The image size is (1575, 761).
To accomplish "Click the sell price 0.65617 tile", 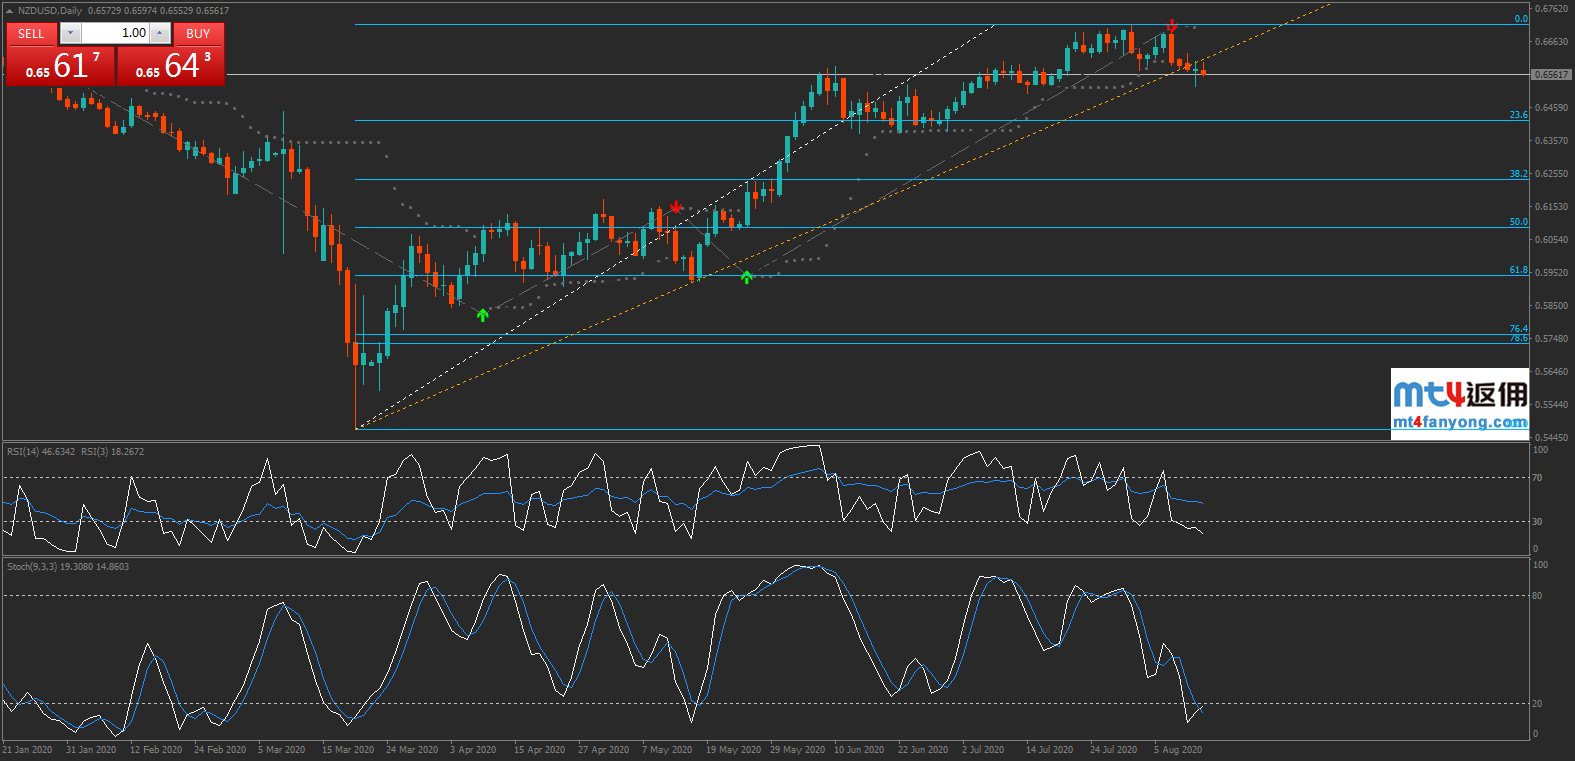I will pos(61,66).
